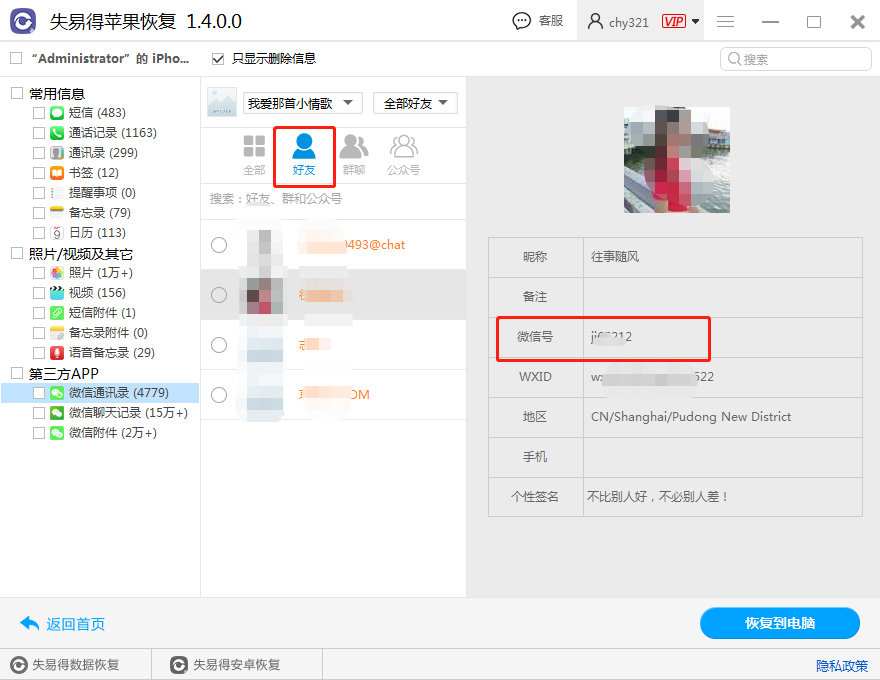Click 失易得安卓恢复 bottom link
This screenshot has height=680, width=880.
click(x=236, y=665)
